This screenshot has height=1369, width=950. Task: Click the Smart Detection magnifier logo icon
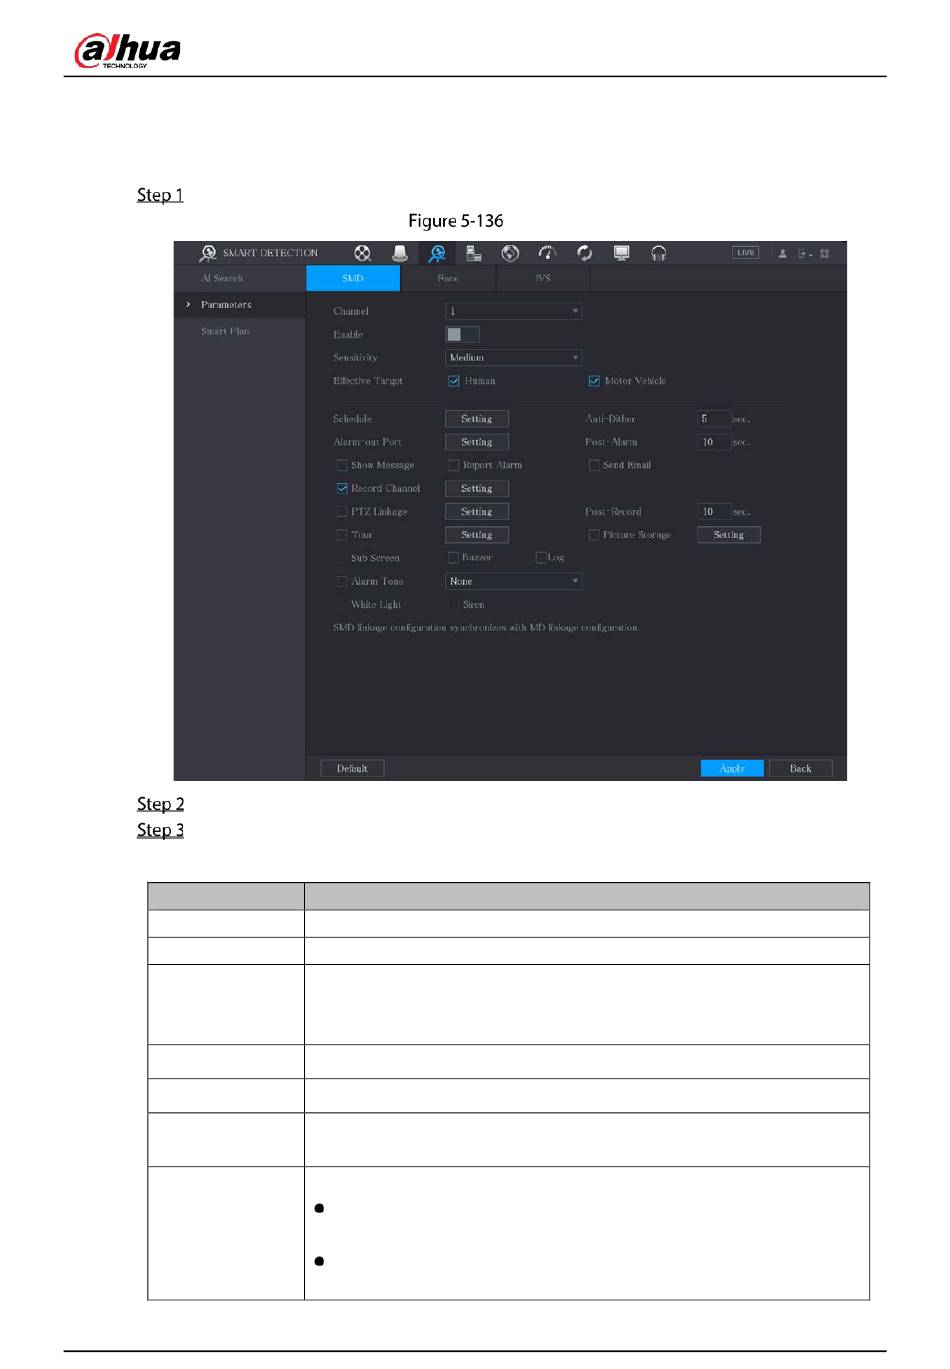pyautogui.click(x=208, y=253)
